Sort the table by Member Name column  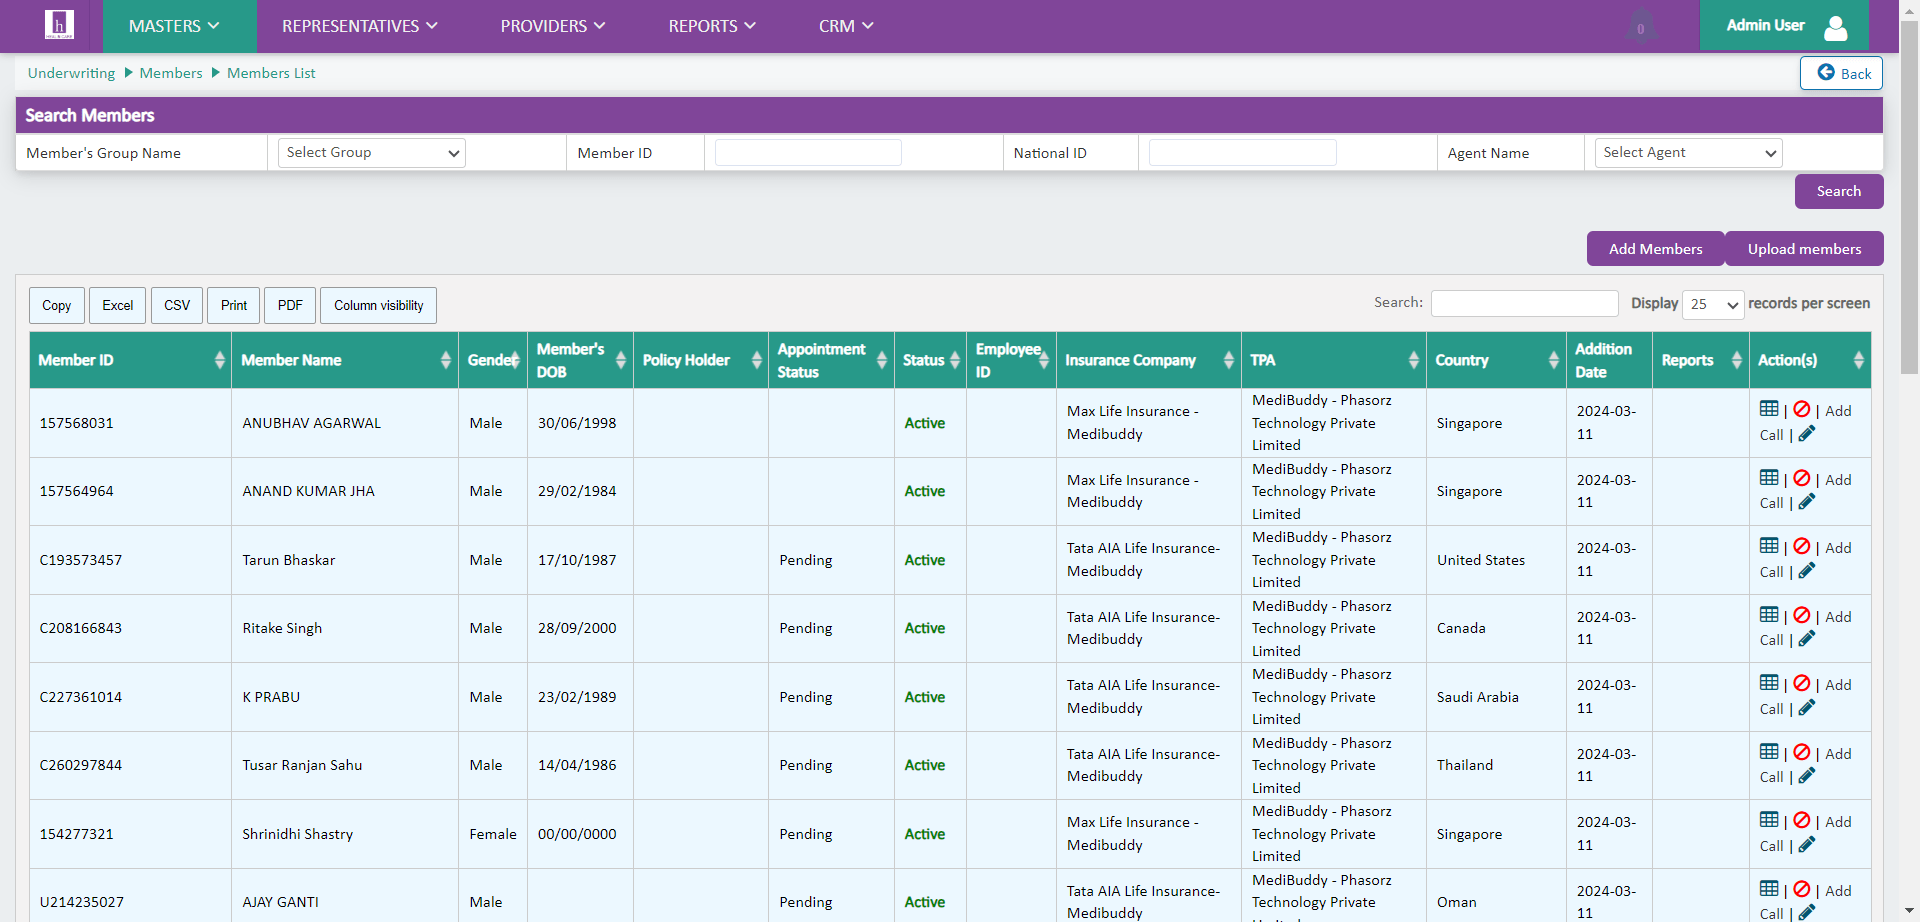click(344, 360)
